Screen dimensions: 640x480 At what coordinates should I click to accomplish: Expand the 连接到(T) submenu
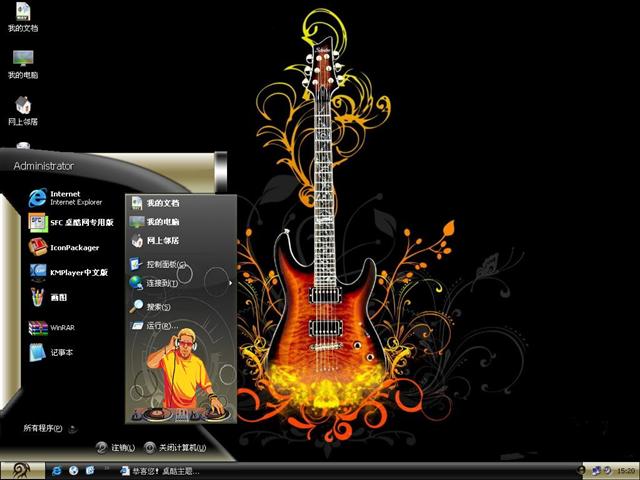click(181, 283)
